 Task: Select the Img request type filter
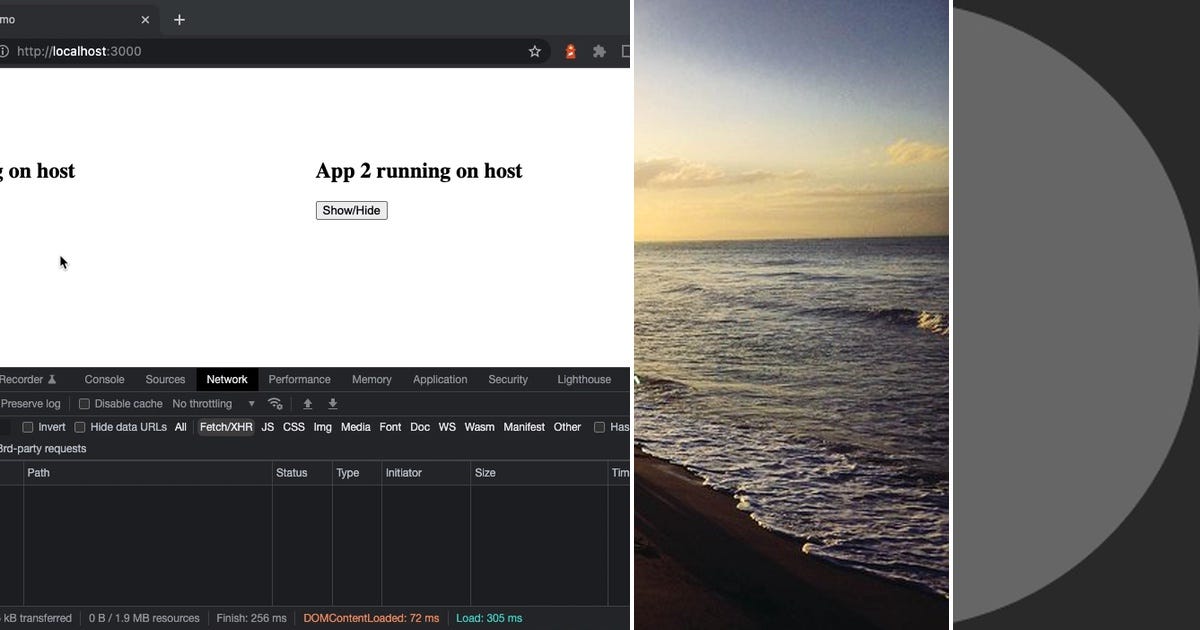point(322,427)
